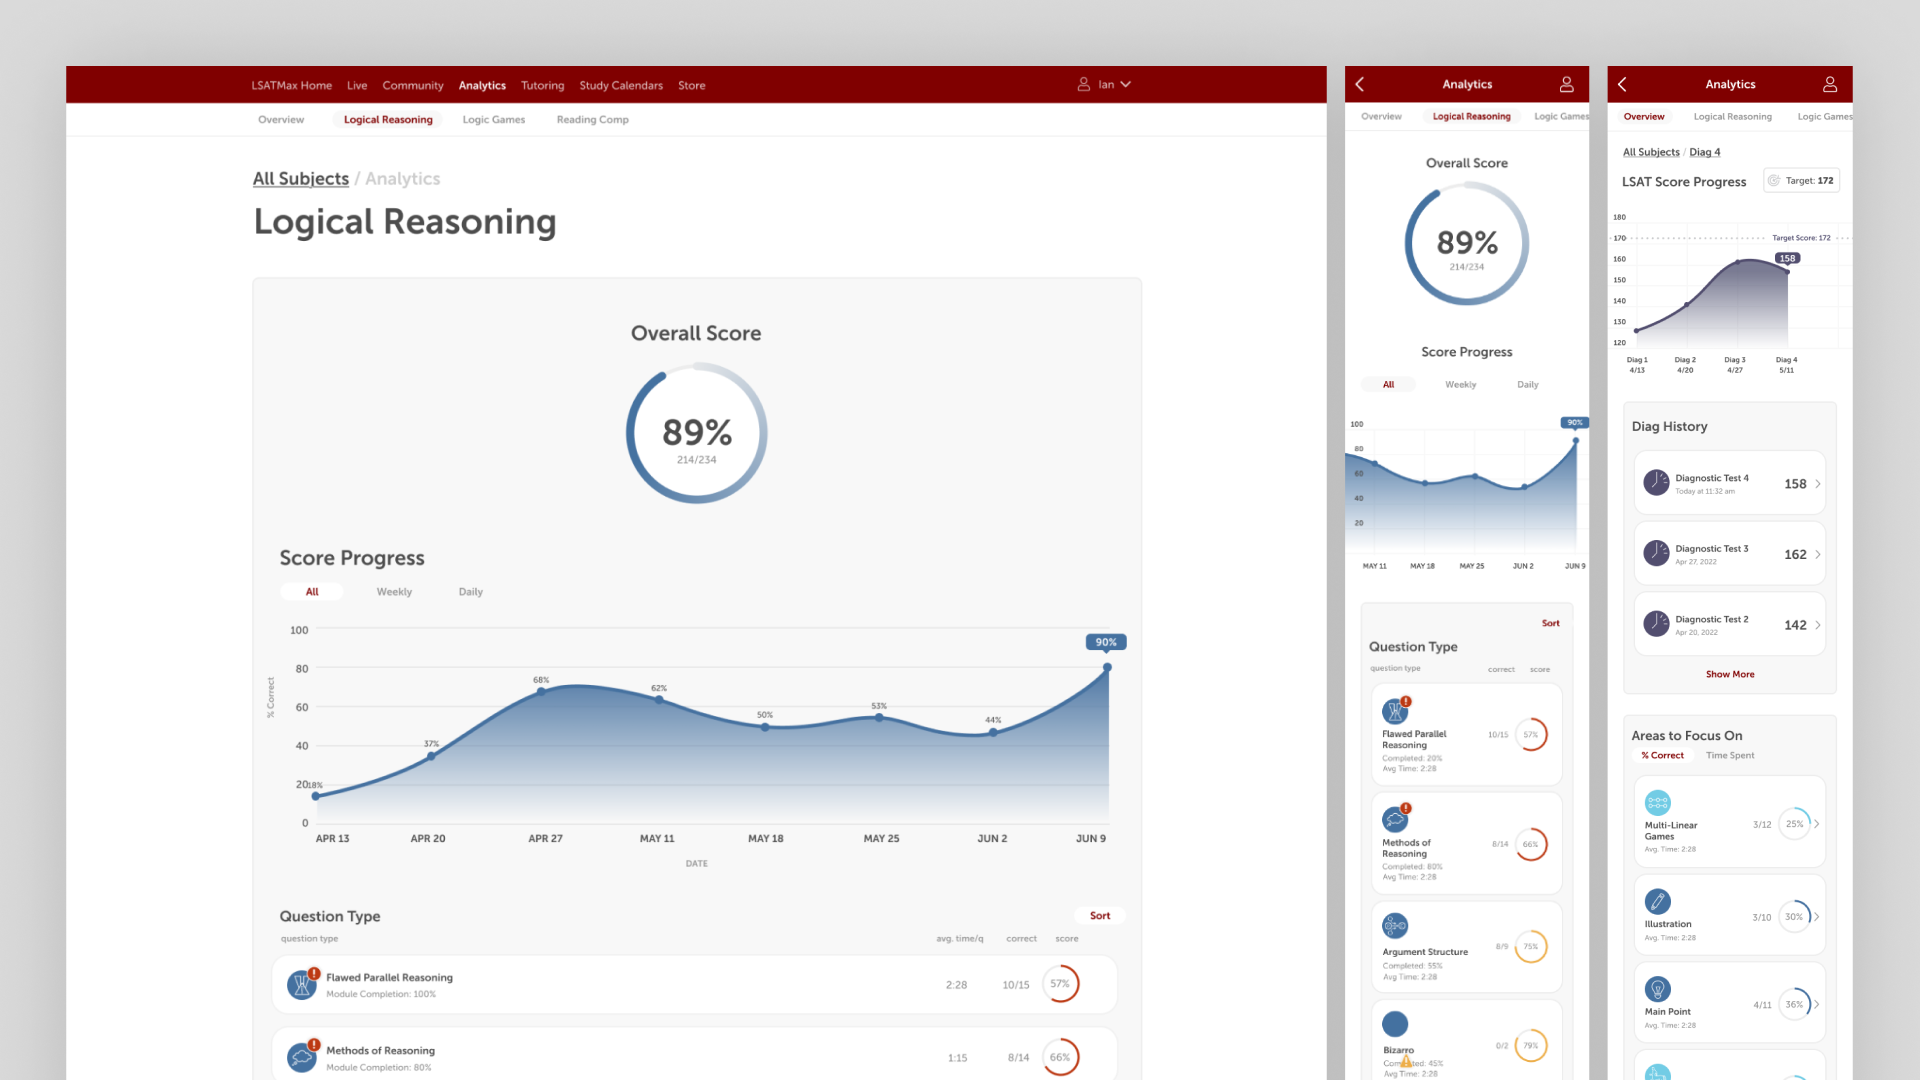Expand the Ian account dropdown arrow
This screenshot has width=1920, height=1080.
[1126, 85]
